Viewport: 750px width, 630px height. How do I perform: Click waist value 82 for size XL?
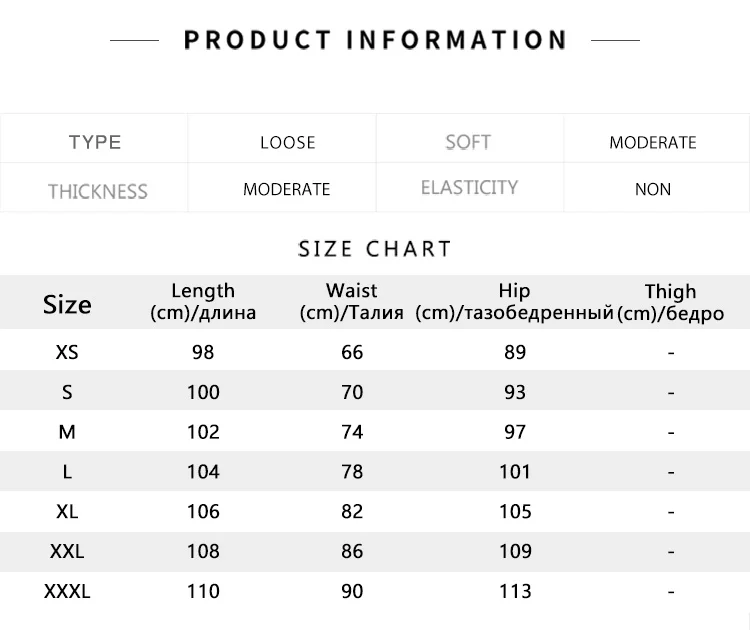352,511
